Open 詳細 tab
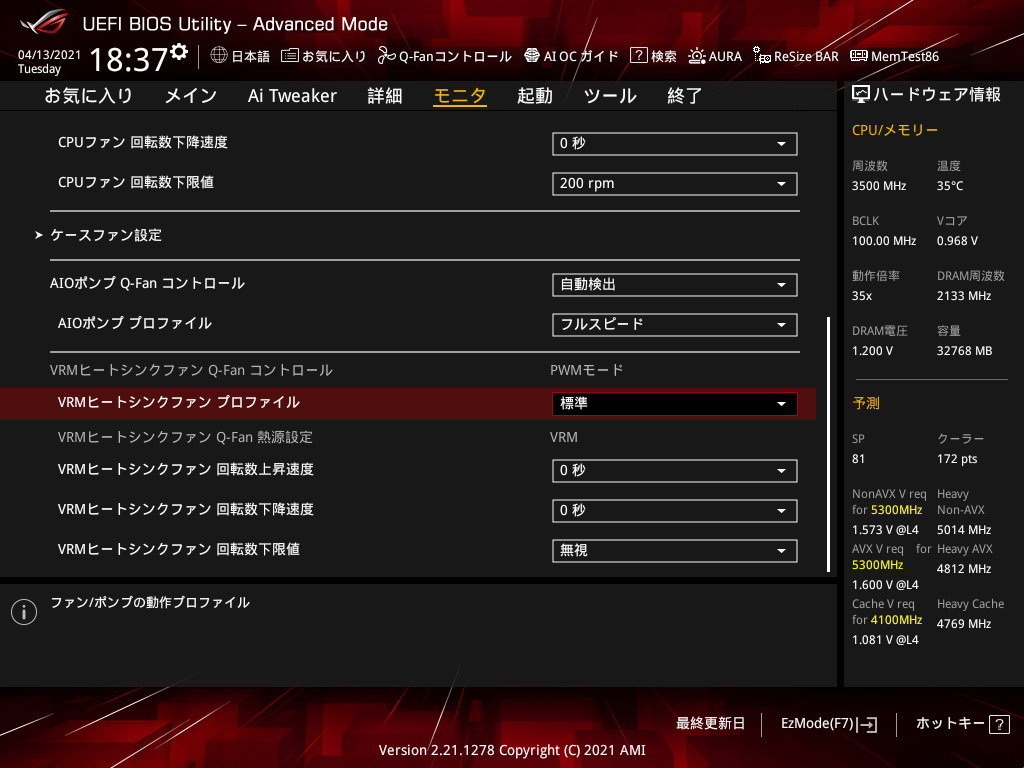The height and width of the screenshot is (768, 1024). click(x=385, y=96)
